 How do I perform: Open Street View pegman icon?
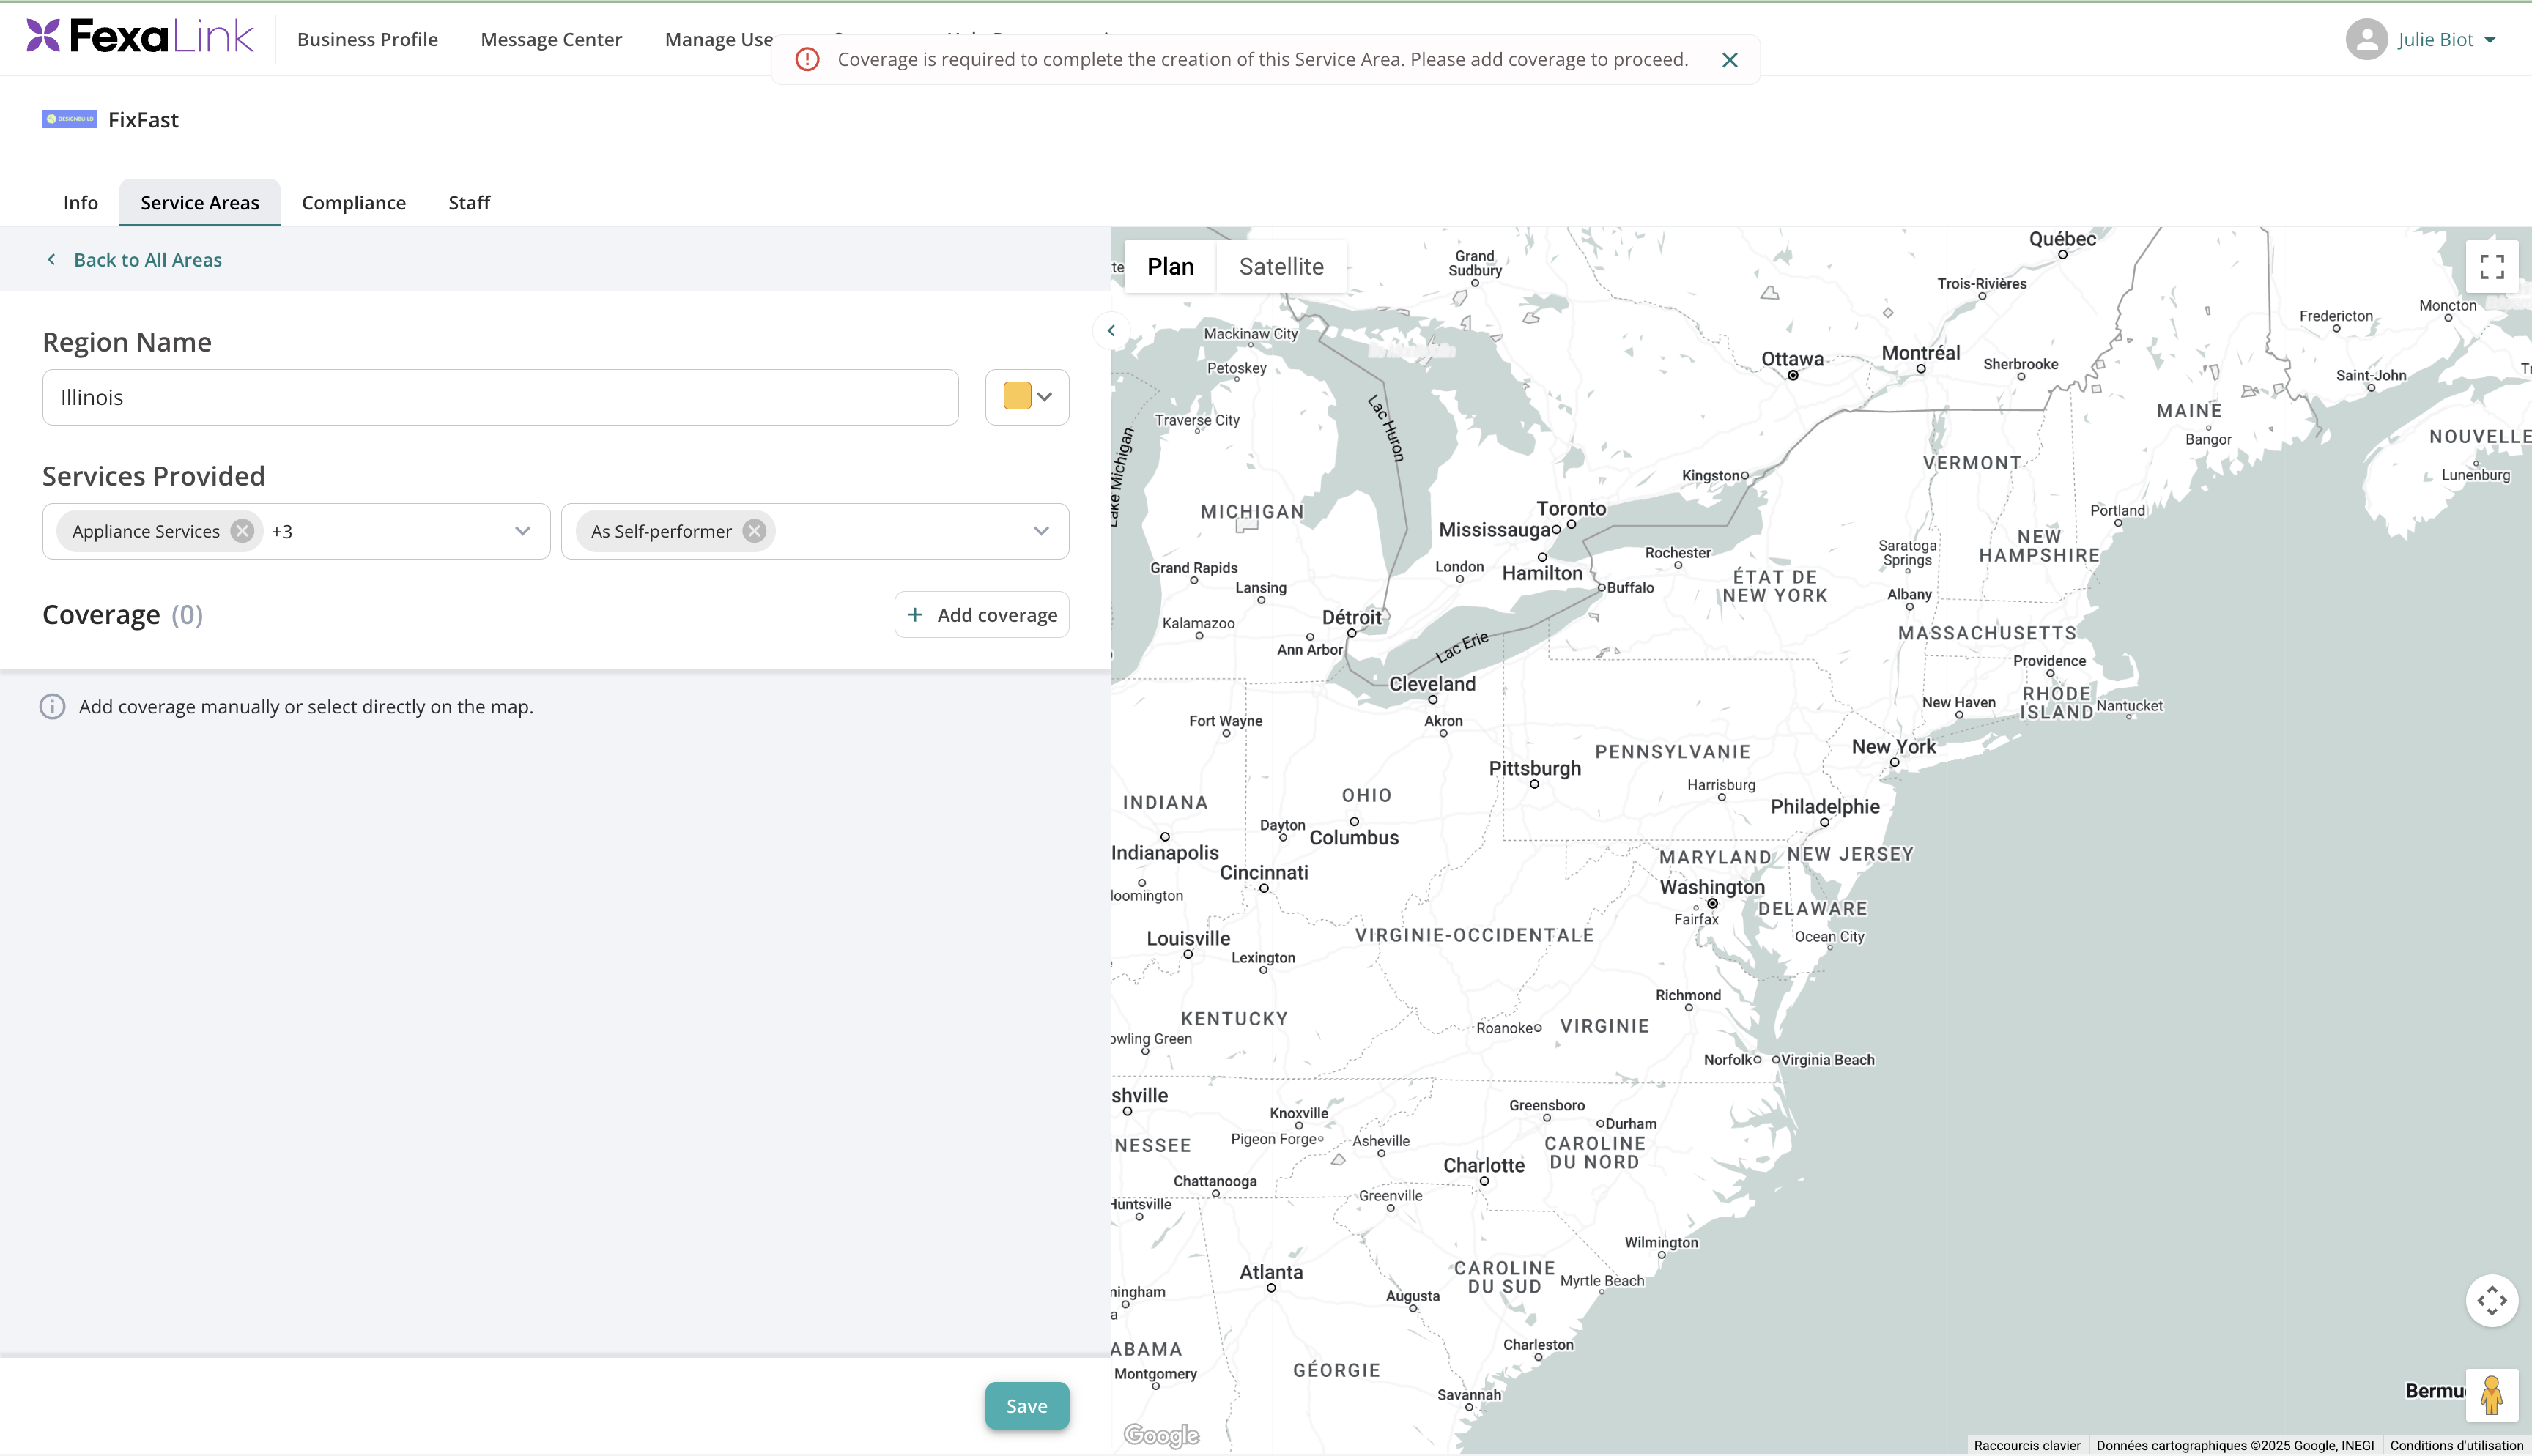tap(2491, 1395)
